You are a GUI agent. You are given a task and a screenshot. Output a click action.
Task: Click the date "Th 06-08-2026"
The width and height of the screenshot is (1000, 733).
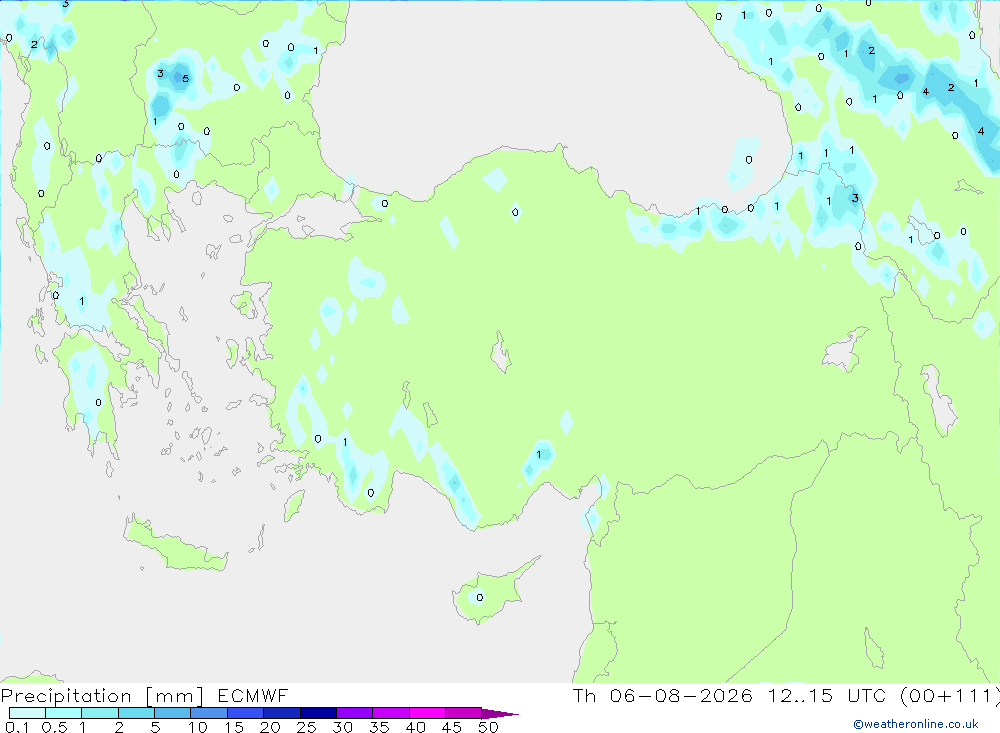(x=663, y=696)
